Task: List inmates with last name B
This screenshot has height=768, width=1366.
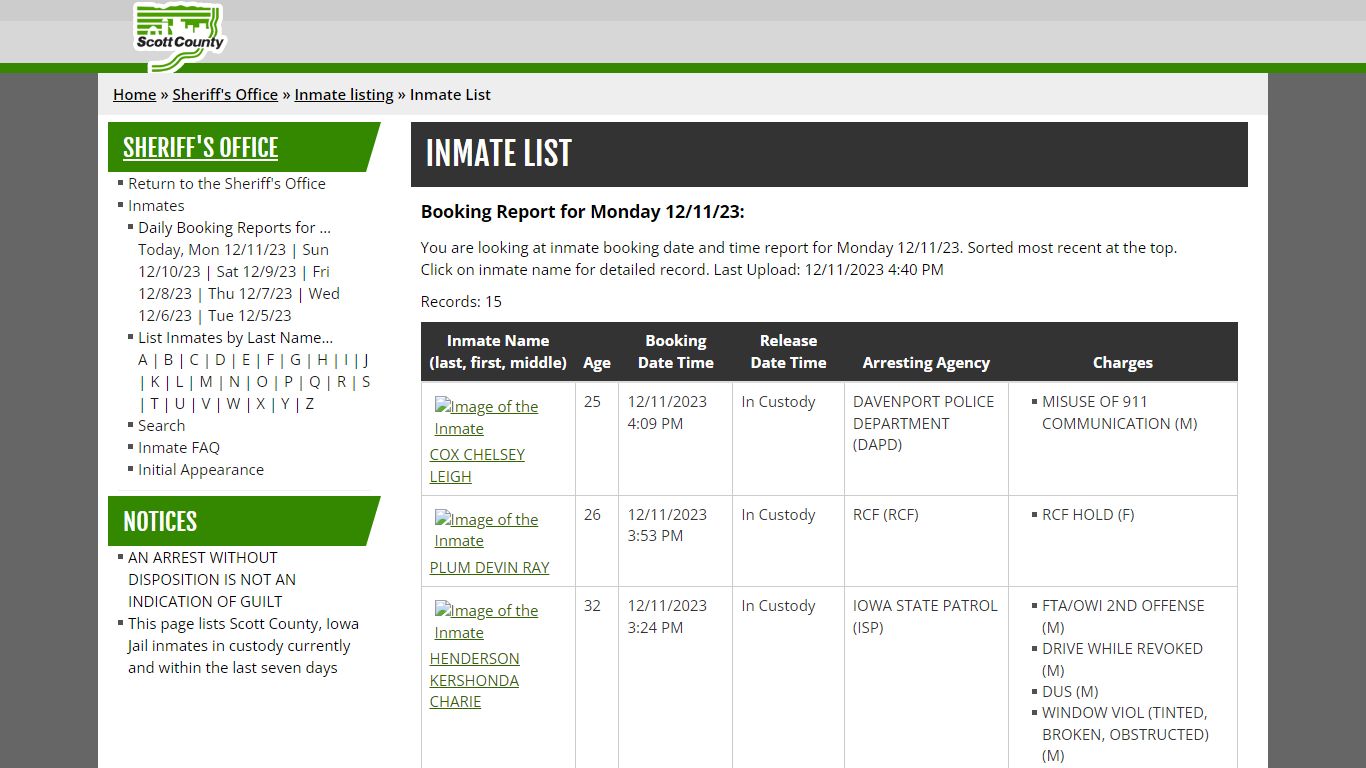Action: click(168, 359)
